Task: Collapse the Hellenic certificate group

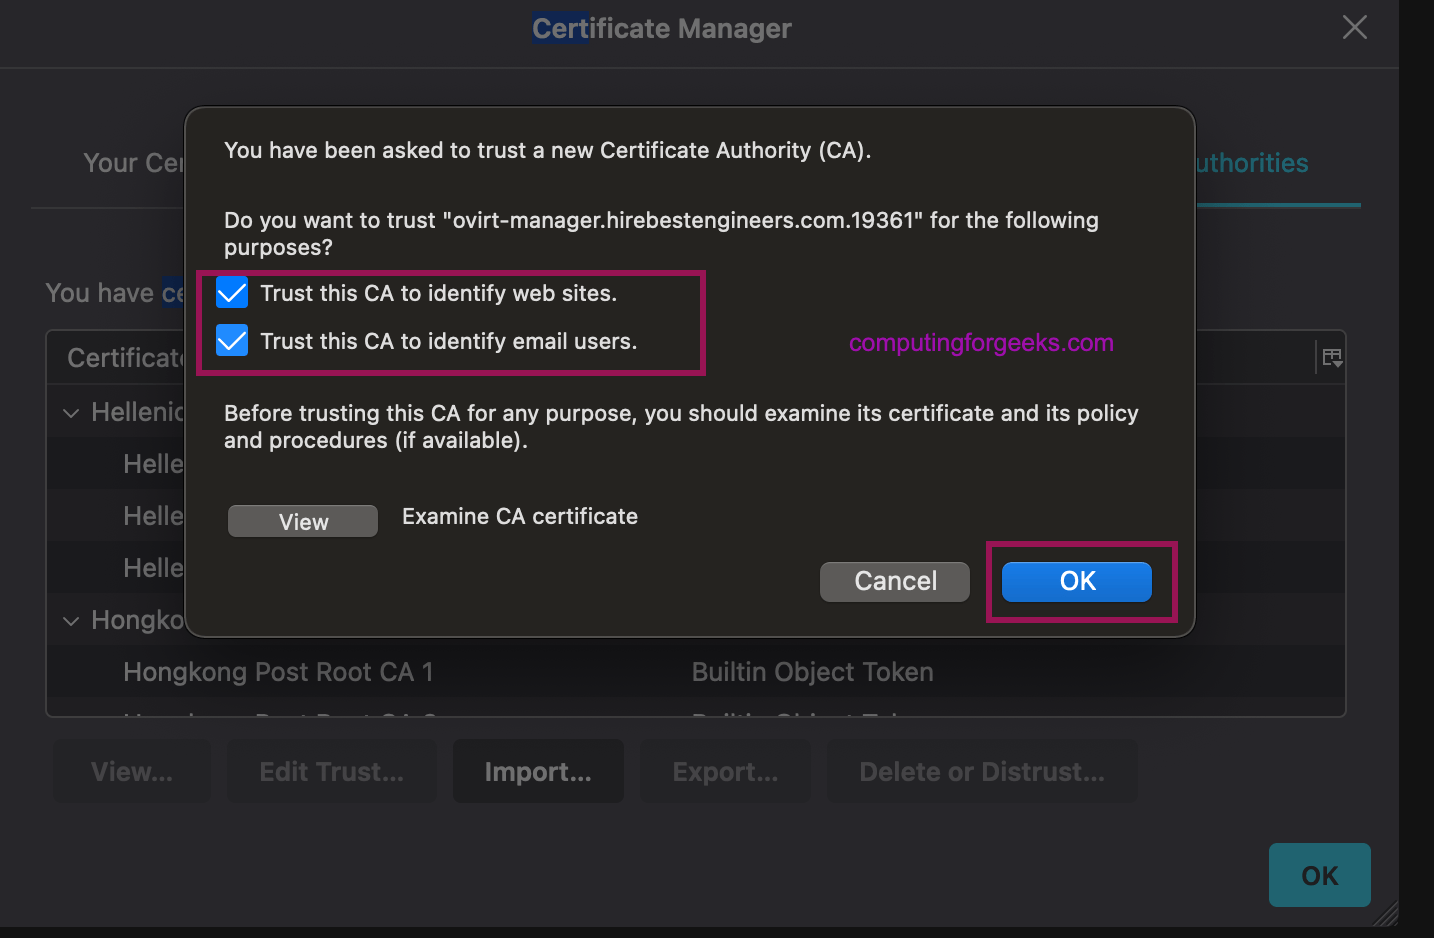Action: click(70, 412)
